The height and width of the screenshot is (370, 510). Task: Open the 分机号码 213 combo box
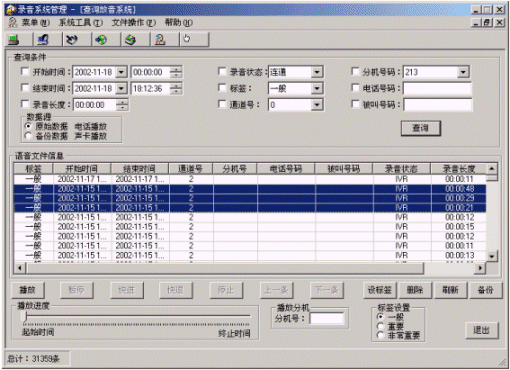tap(463, 72)
